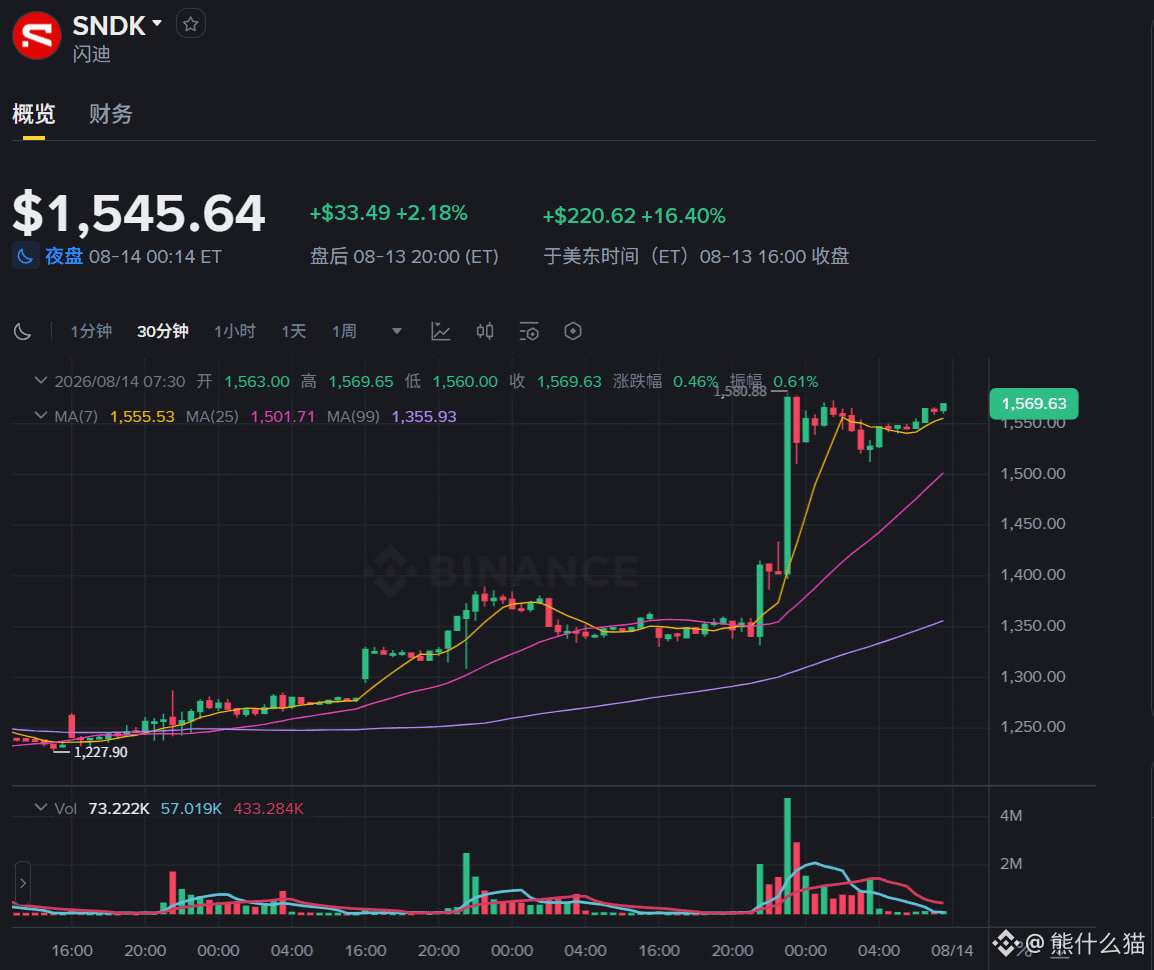Screen dimensions: 1154x970
Task: Switch to the 财务 tab
Action: pos(110,114)
